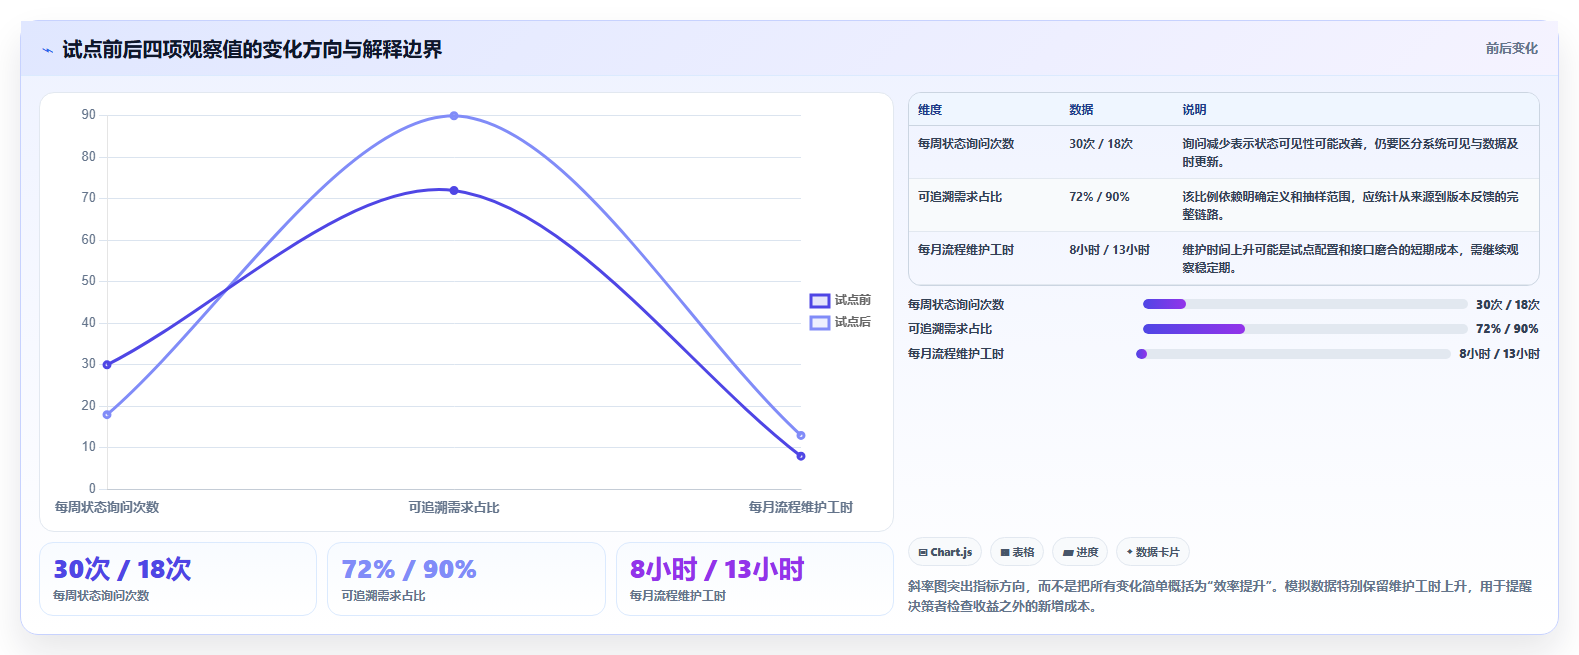Click the footnote paragraph starting 斜率图突出指标方向
Screen dimensions: 1579x655
tap(1220, 596)
